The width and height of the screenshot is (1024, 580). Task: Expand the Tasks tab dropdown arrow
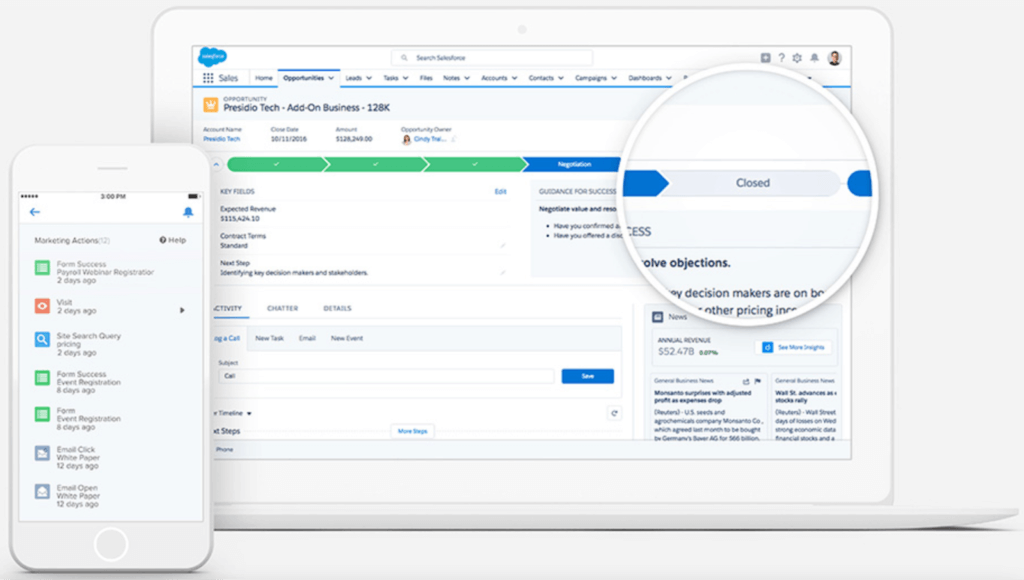click(x=406, y=78)
